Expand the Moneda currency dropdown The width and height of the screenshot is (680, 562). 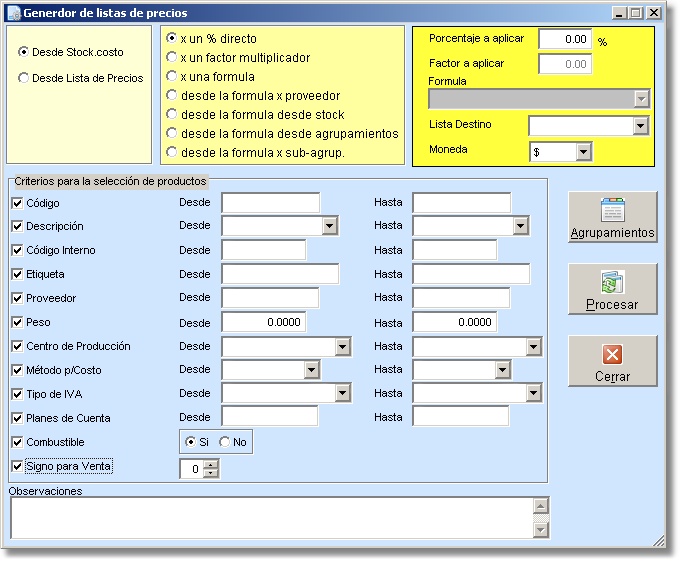pyautogui.click(x=583, y=152)
